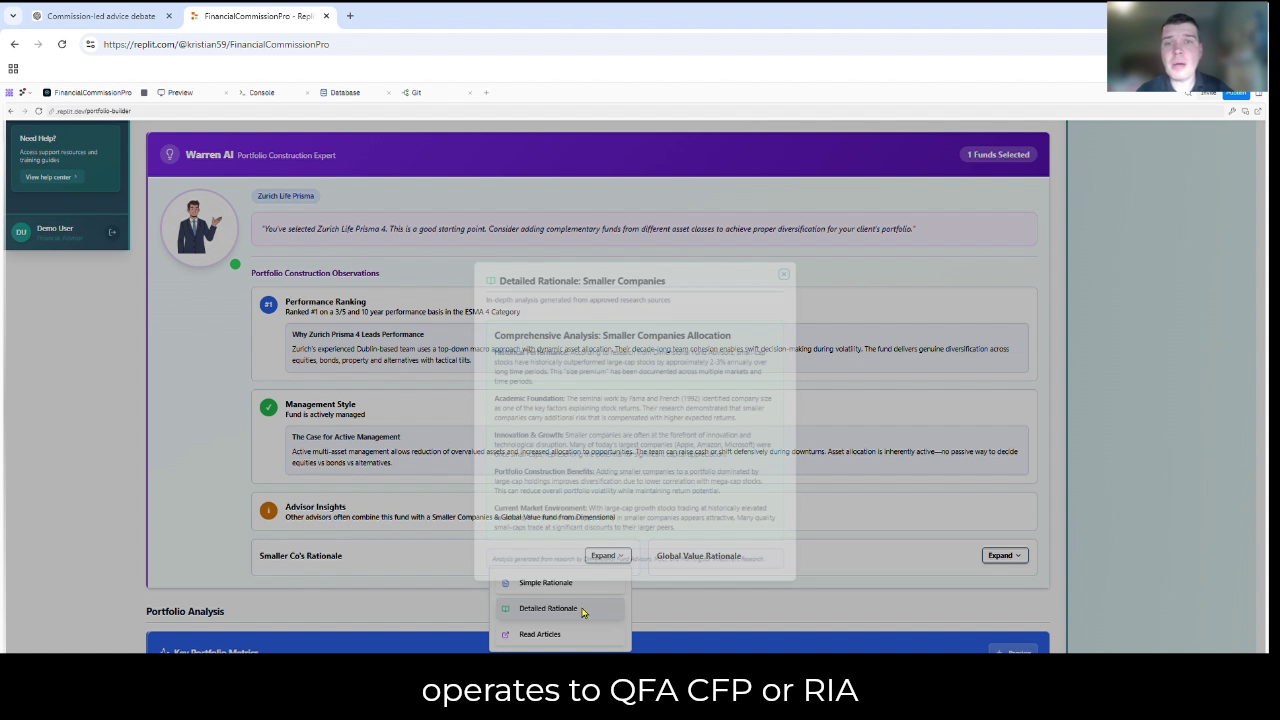
Task: Click the browser address bar URL
Action: point(216,44)
